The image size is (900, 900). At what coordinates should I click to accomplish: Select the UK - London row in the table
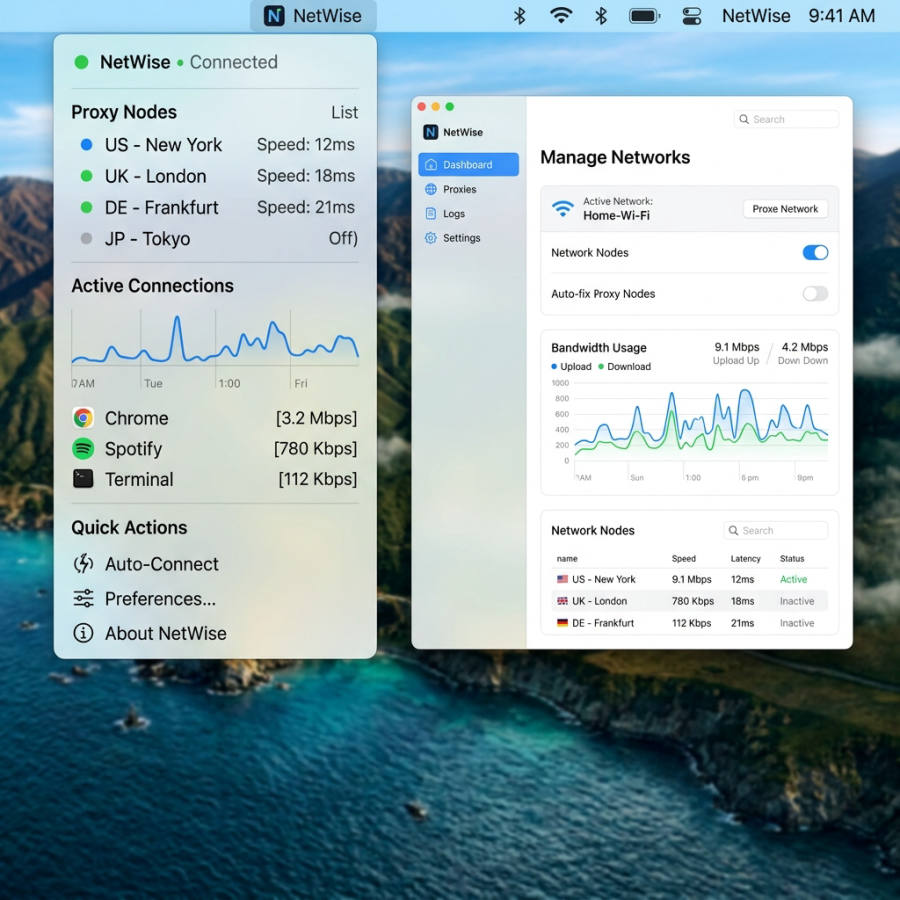tap(689, 601)
